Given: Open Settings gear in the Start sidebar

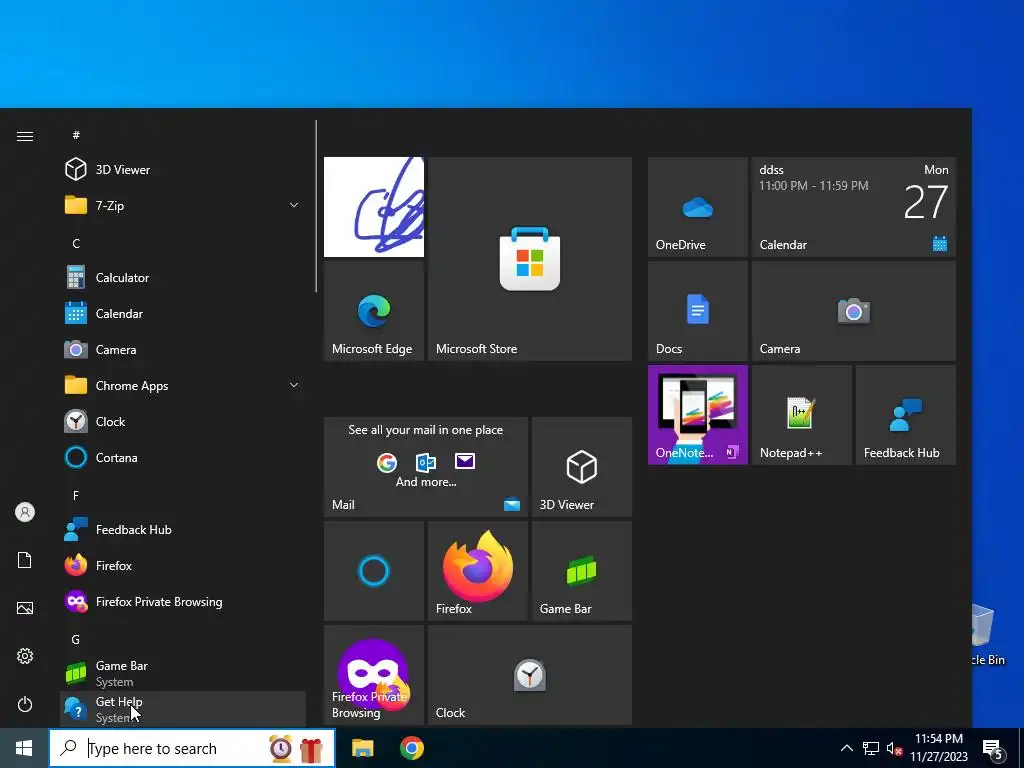Looking at the screenshot, I should click(x=25, y=656).
